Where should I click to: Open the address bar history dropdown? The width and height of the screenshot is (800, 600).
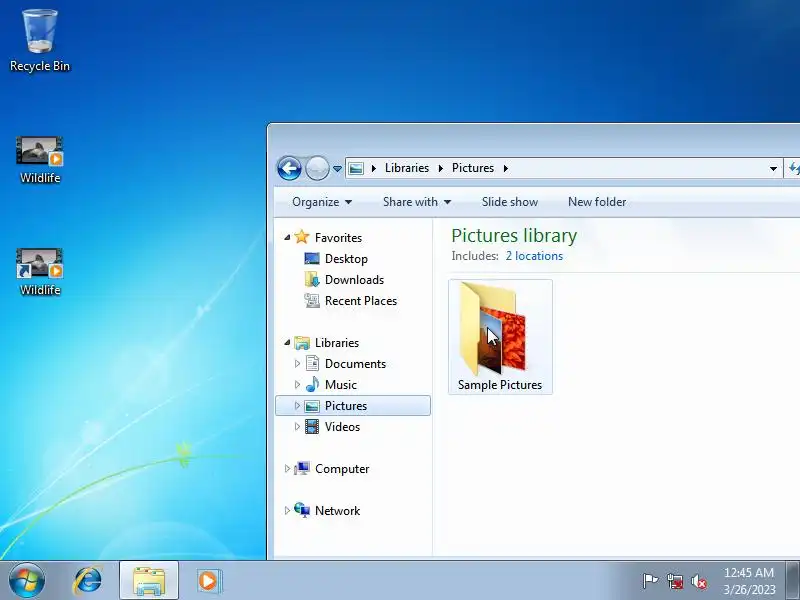click(773, 168)
